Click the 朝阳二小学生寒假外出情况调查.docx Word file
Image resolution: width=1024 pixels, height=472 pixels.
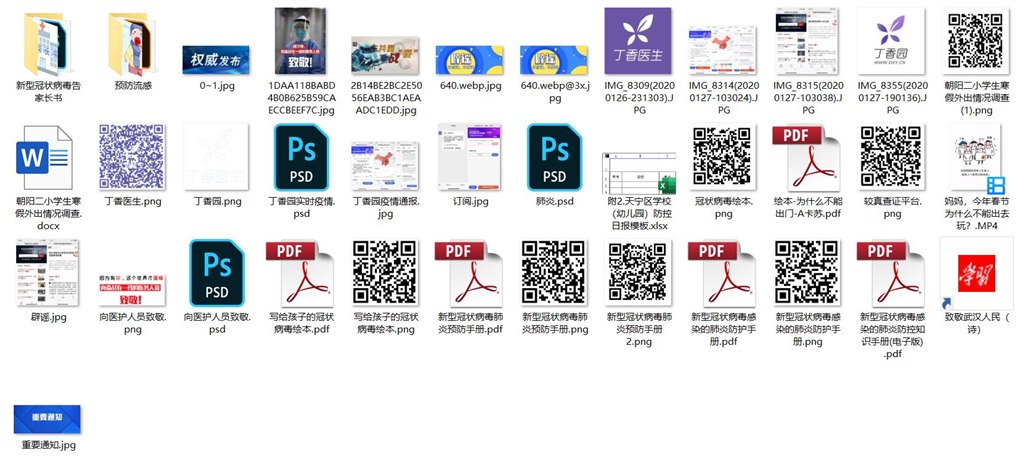pyautogui.click(x=47, y=160)
